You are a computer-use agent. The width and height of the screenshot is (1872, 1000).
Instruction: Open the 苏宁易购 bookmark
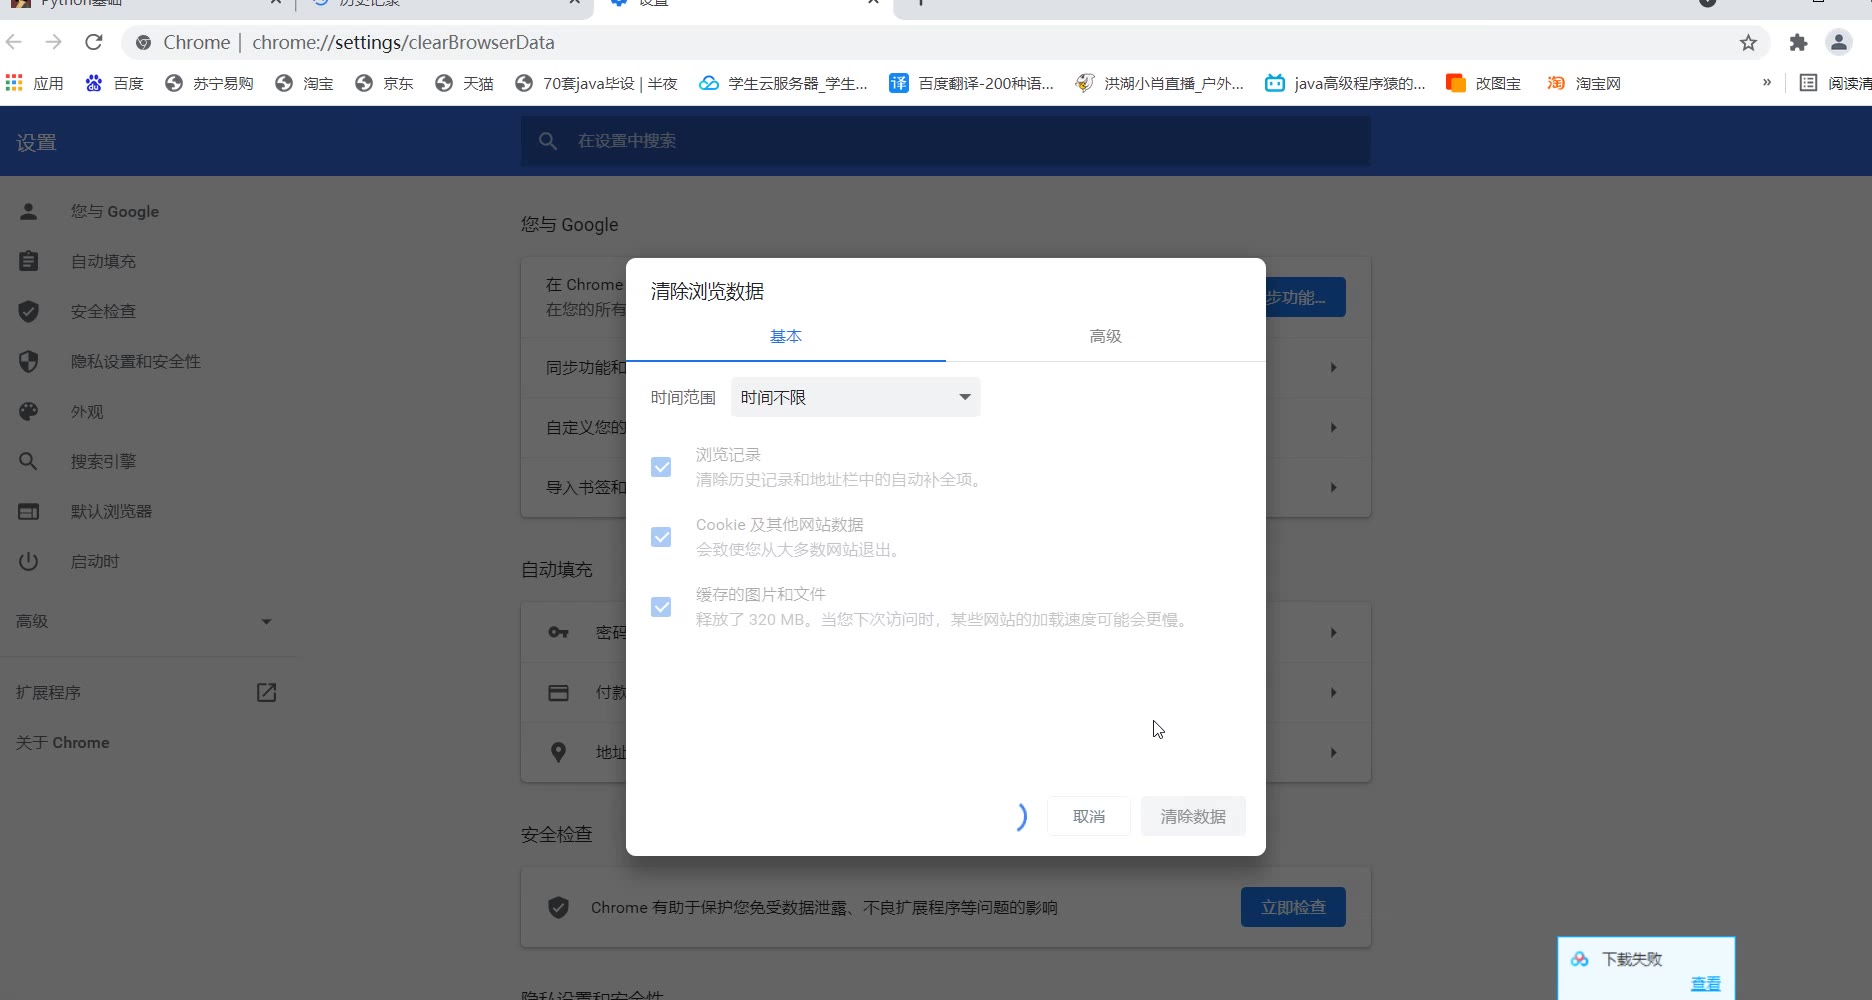[x=209, y=83]
